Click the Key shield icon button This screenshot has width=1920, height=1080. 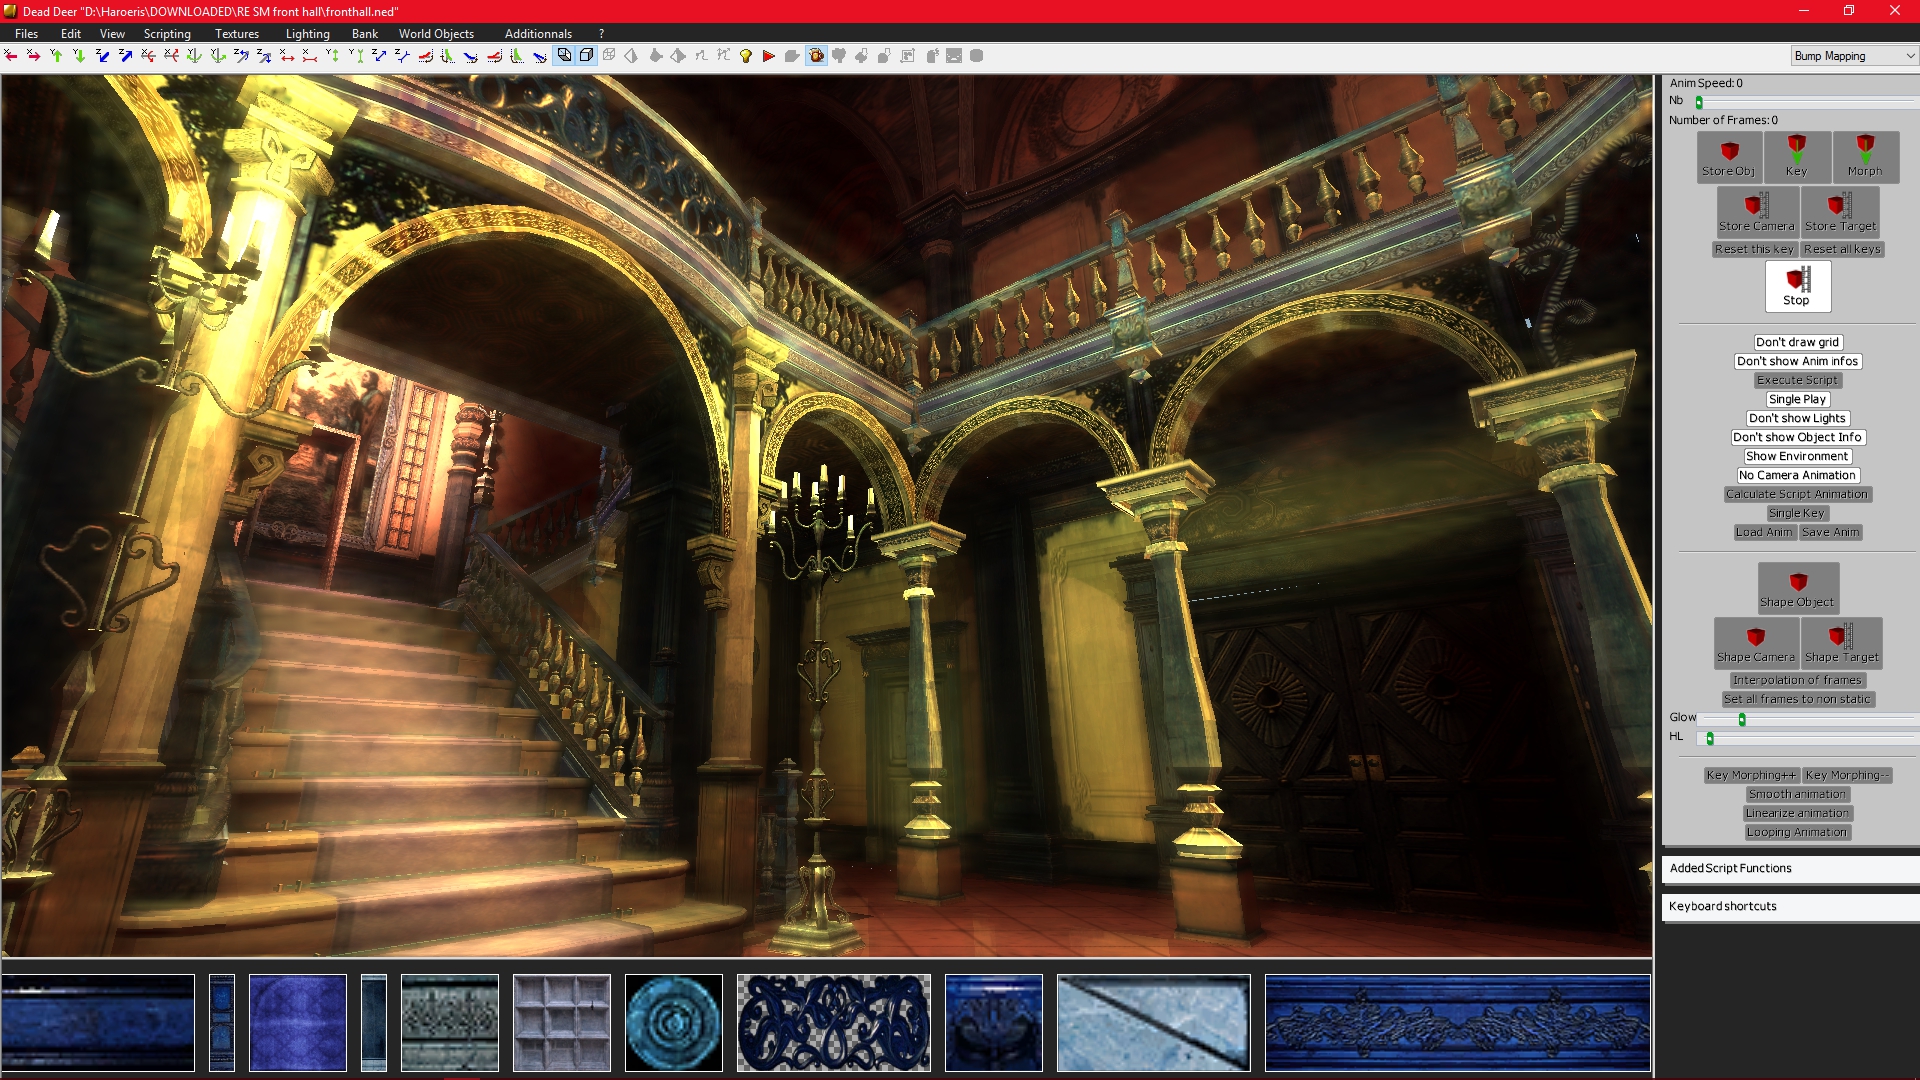[x=1797, y=157]
